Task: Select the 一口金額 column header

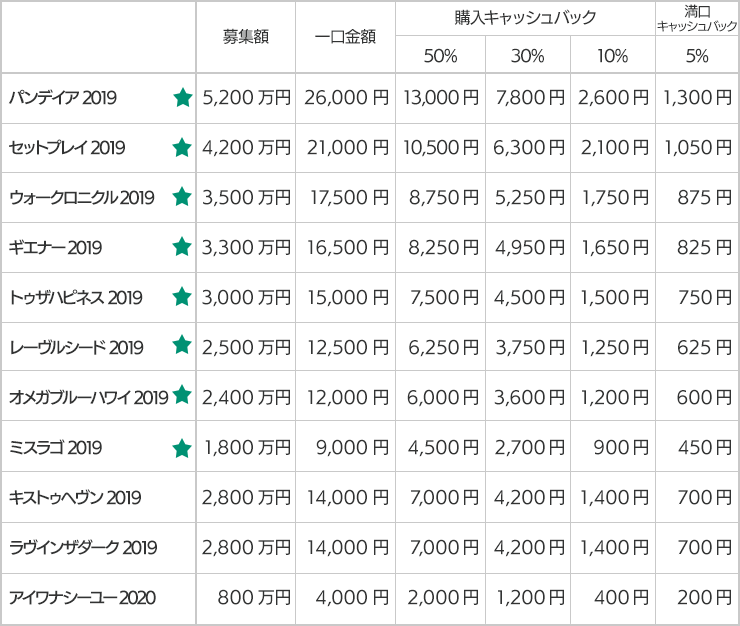Action: [x=345, y=37]
